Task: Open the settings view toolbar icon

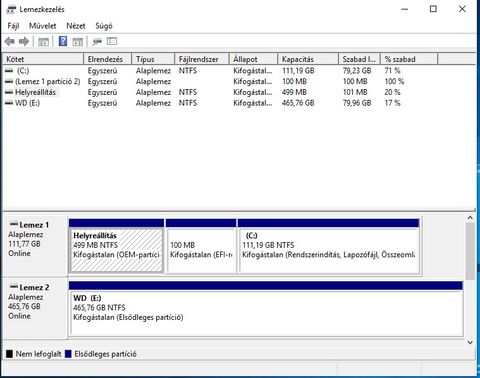Action: (x=112, y=41)
